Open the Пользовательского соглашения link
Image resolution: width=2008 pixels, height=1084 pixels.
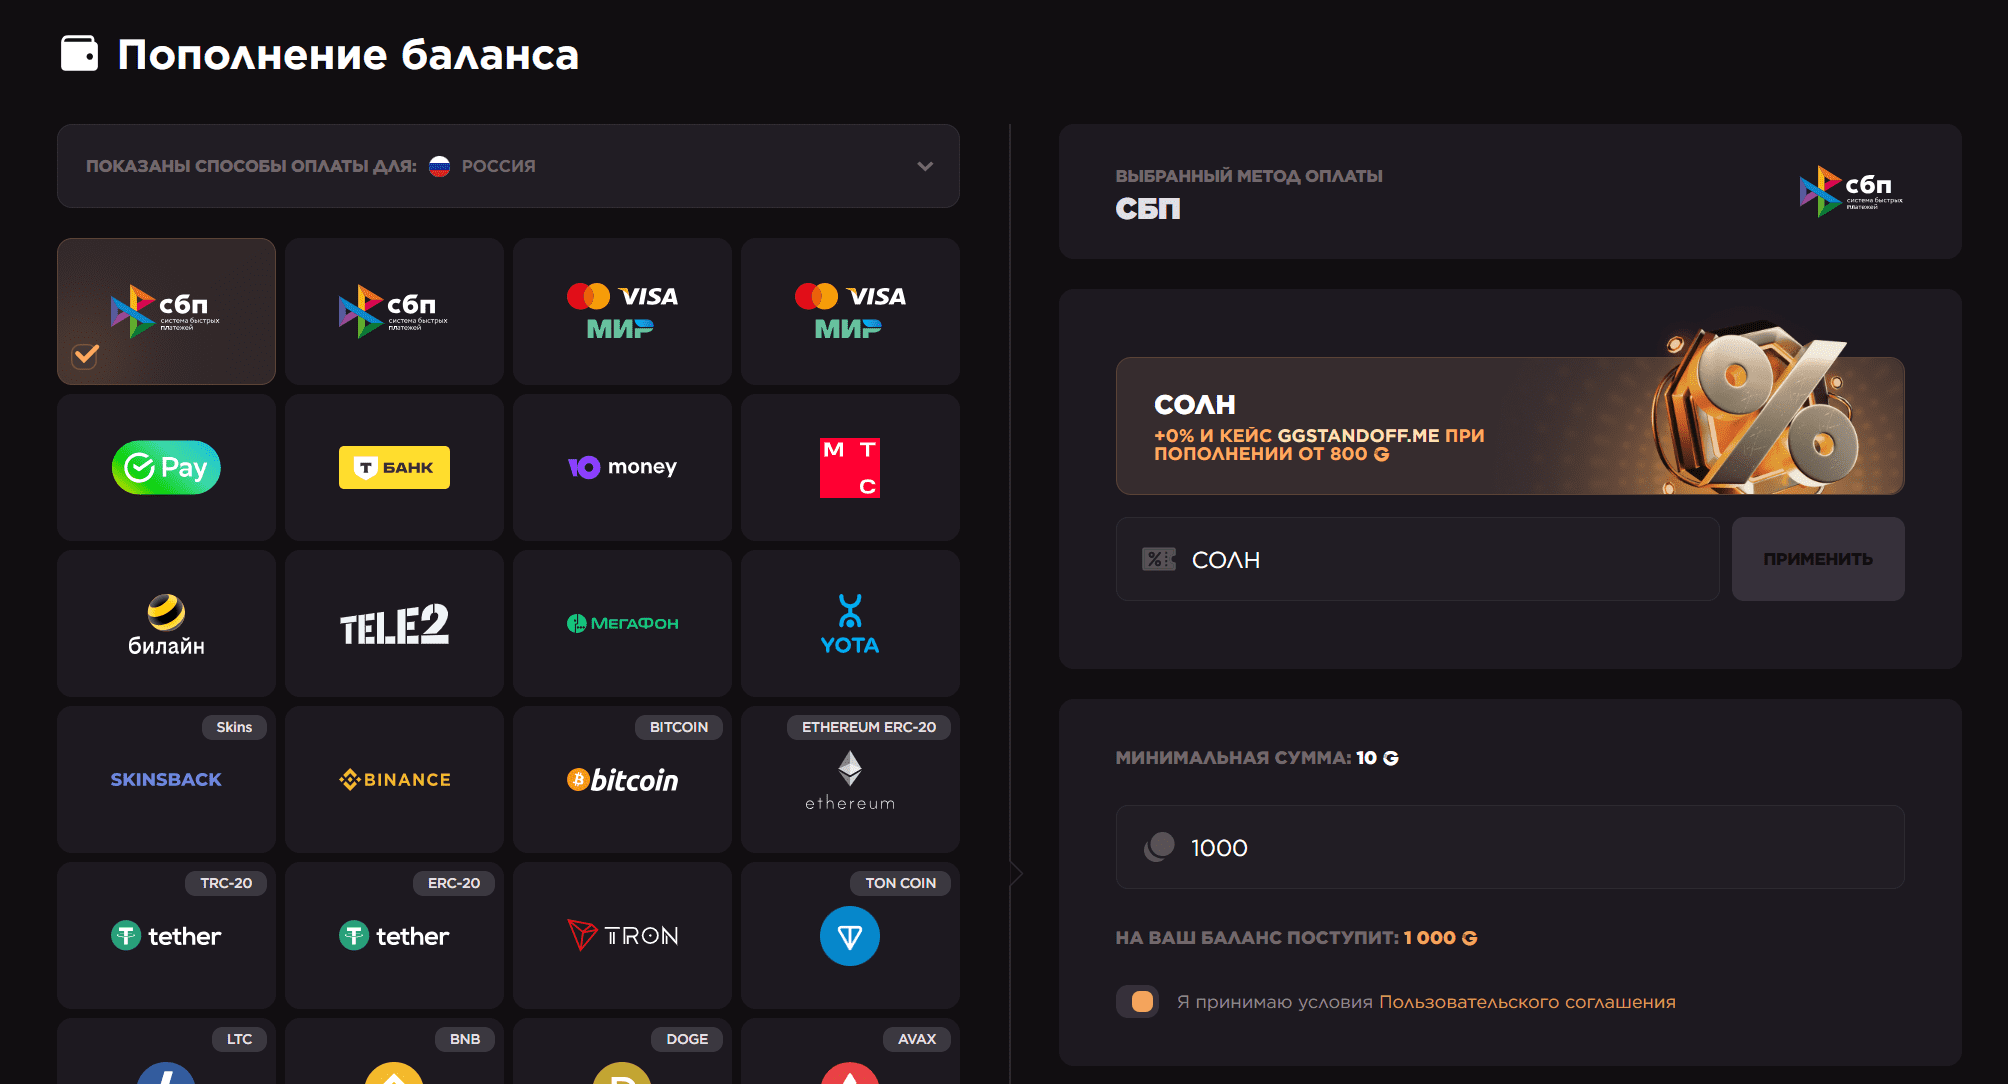pos(1526,1002)
